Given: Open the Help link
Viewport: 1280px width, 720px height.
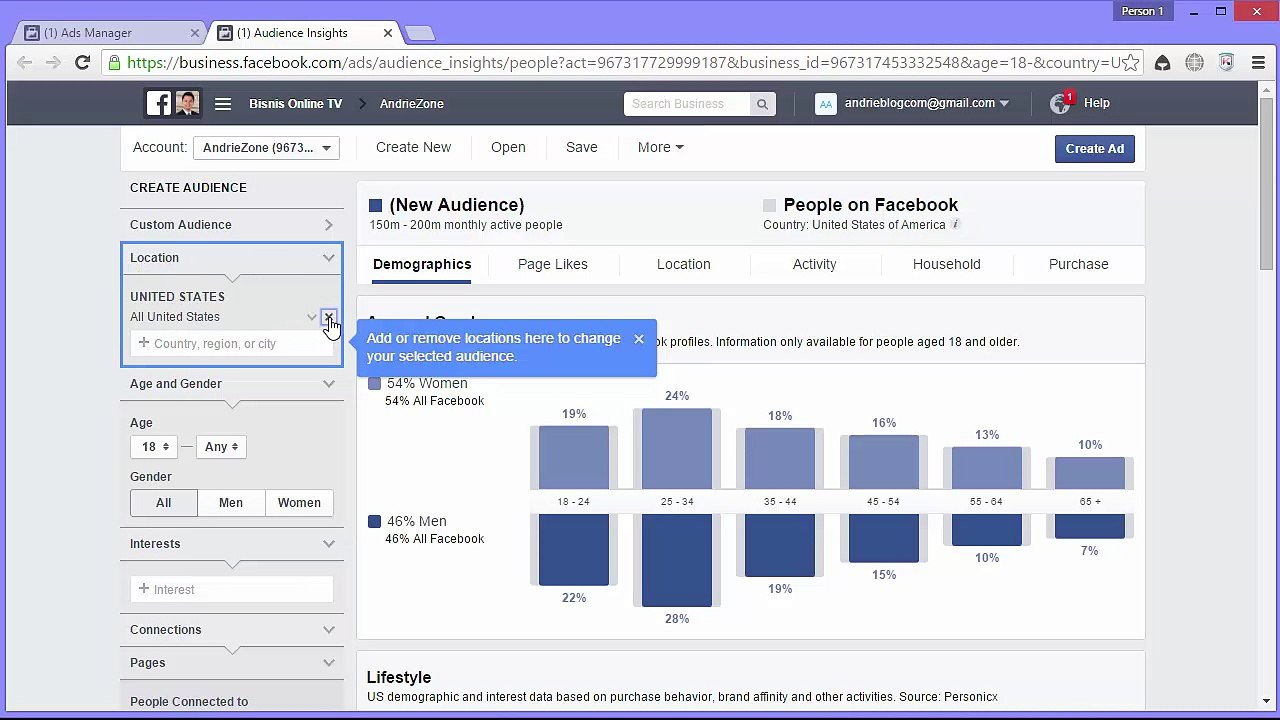Looking at the screenshot, I should (x=1097, y=103).
